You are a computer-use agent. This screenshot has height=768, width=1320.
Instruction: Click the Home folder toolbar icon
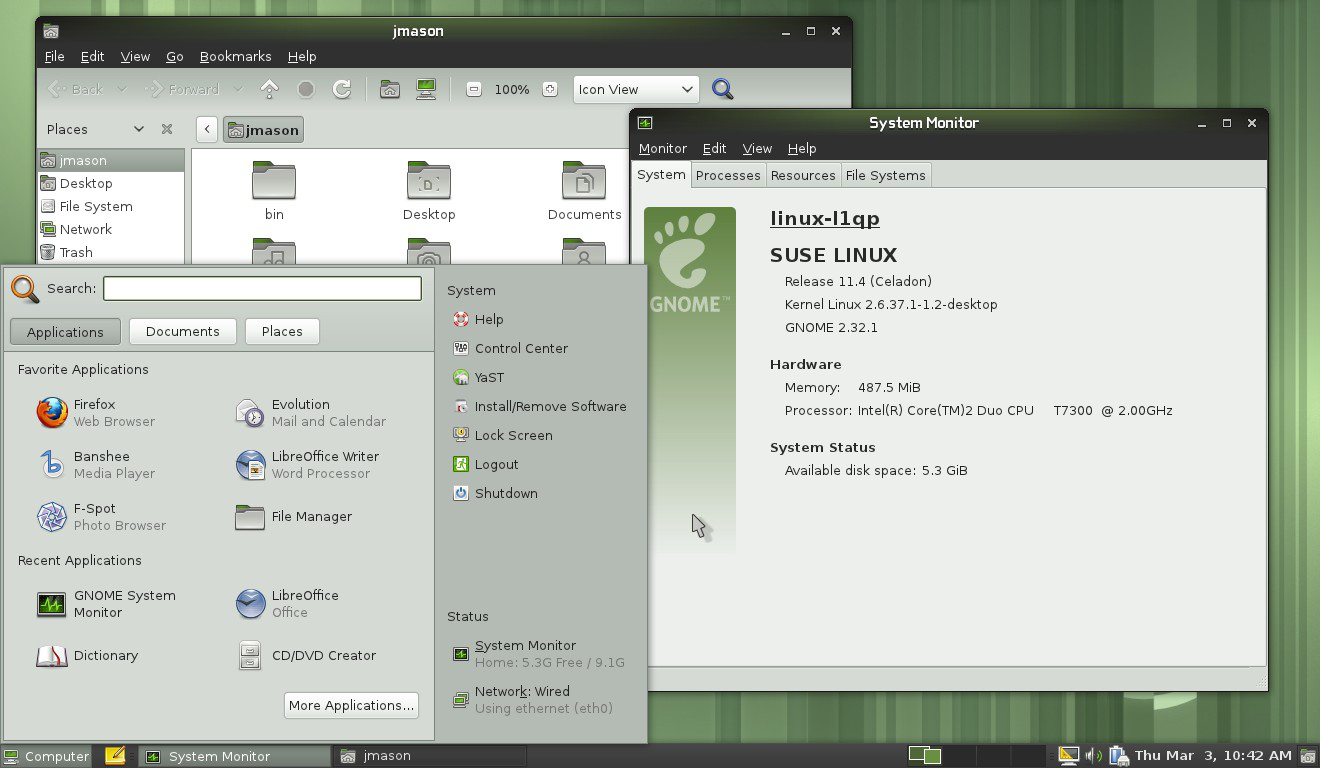coord(390,89)
